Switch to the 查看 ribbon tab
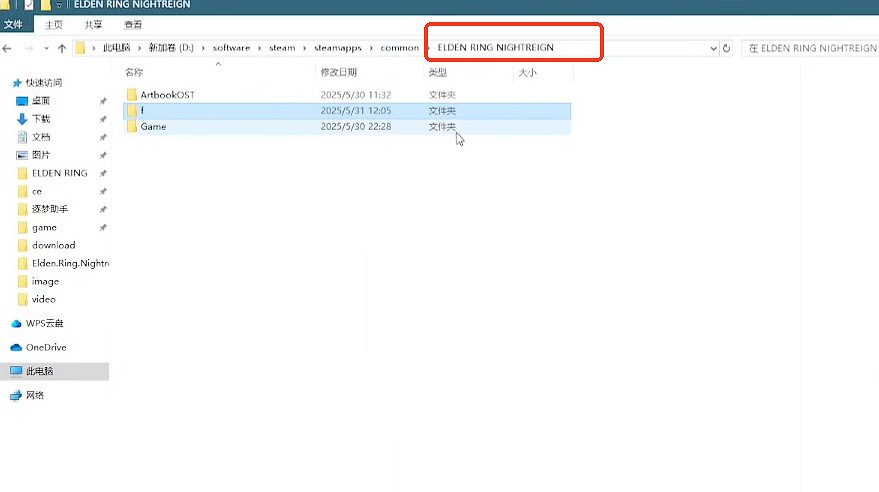The width and height of the screenshot is (879, 492). pos(133,24)
